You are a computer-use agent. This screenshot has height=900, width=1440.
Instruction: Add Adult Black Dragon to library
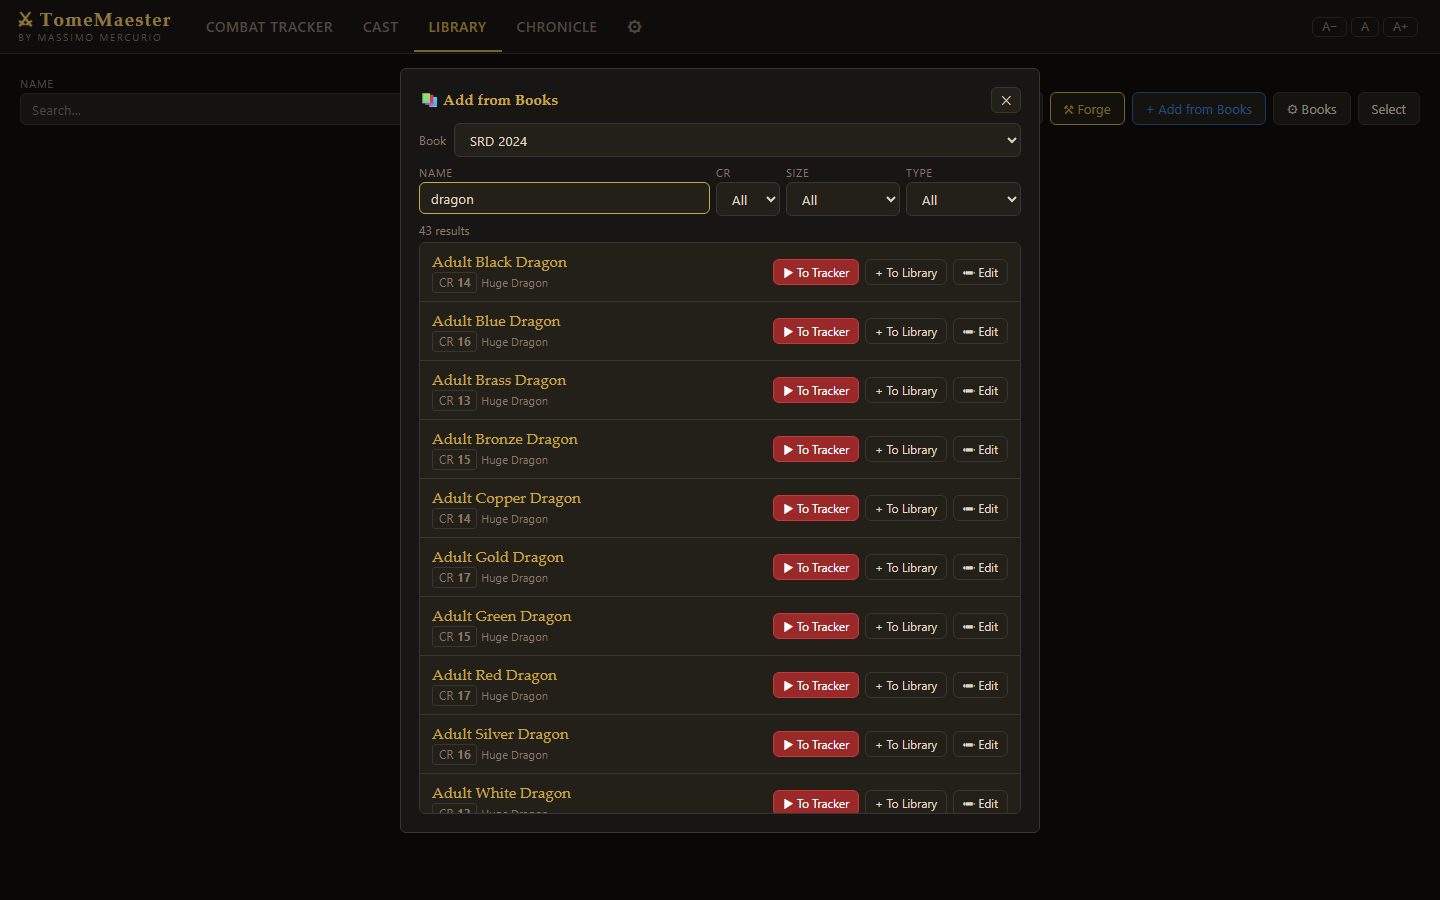[x=906, y=272]
